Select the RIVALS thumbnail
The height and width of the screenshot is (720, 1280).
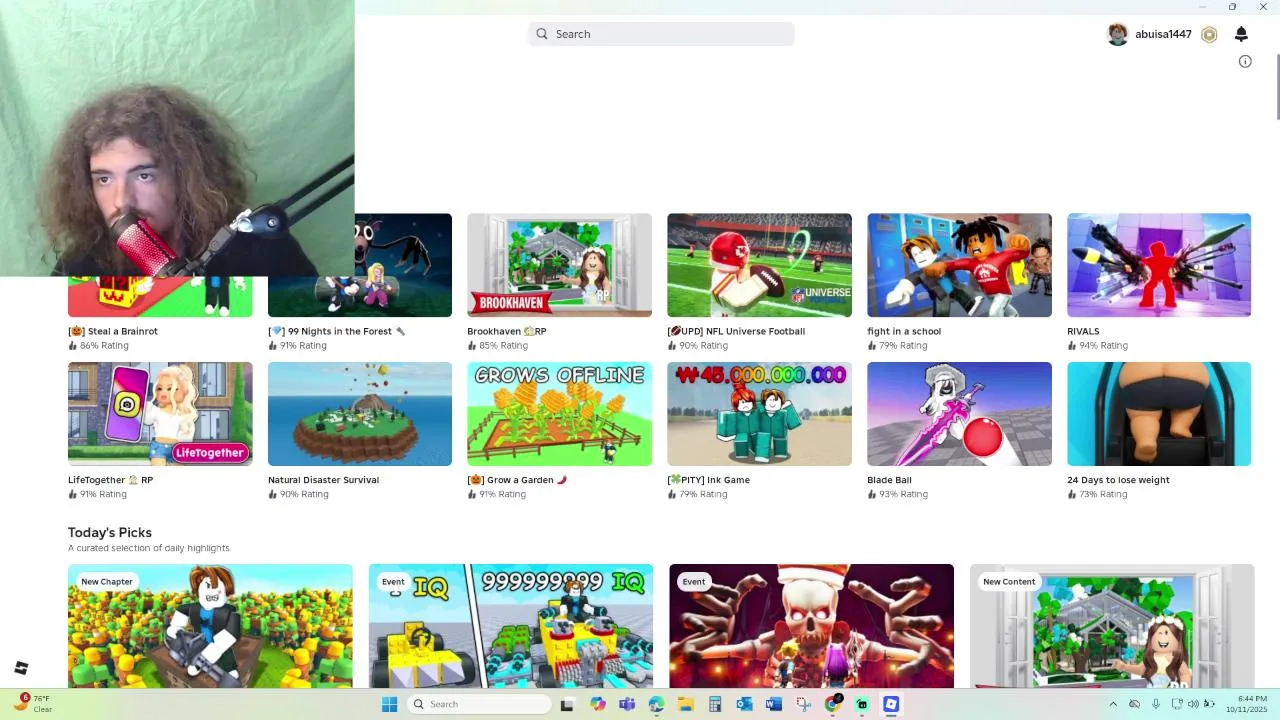(x=1159, y=265)
